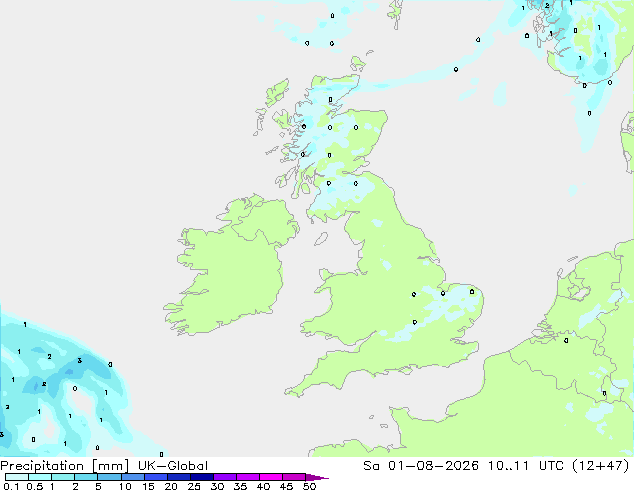Image resolution: width=634 pixels, height=490 pixels.
Task: Click legend scale value '45'
Action: (286, 486)
